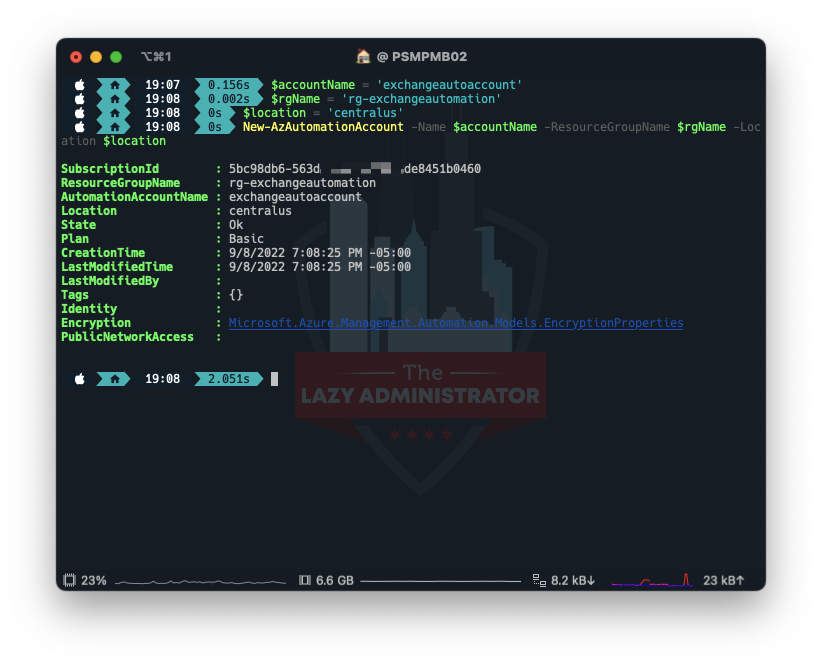The height and width of the screenshot is (665, 822).
Task: Click the 'Ok' state value
Action: click(236, 225)
